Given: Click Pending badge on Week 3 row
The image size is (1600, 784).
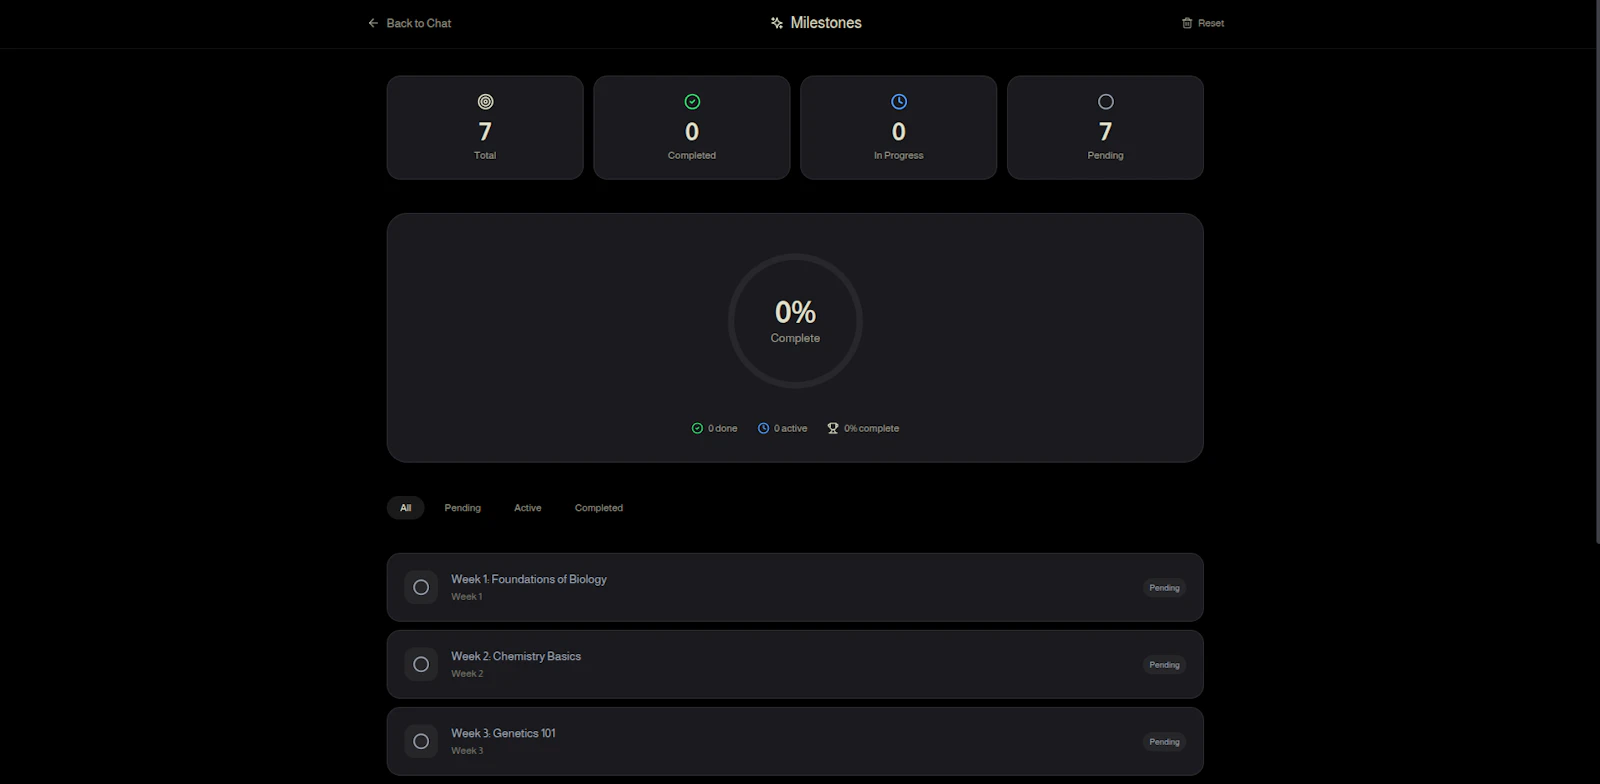Looking at the screenshot, I should point(1164,742).
